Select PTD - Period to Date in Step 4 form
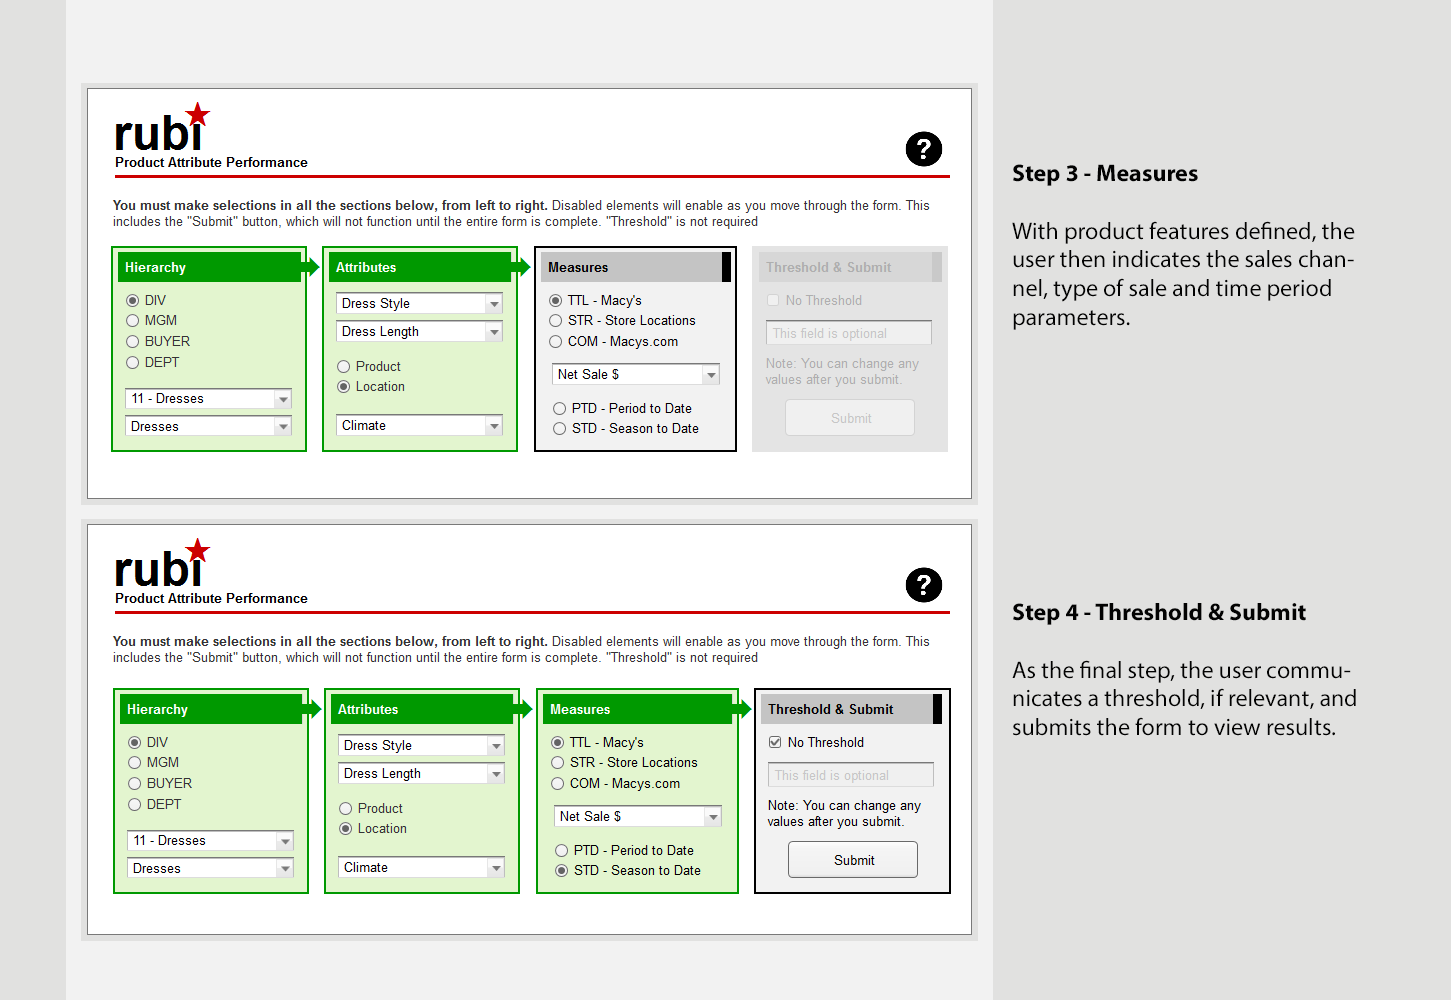The image size is (1451, 1000). pyautogui.click(x=562, y=850)
